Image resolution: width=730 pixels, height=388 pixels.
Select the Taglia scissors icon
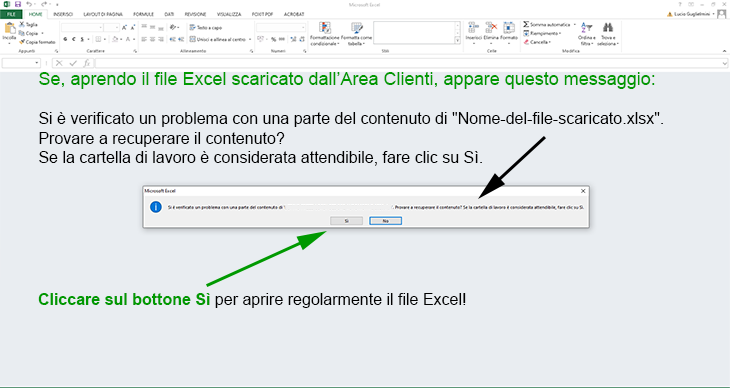21,24
